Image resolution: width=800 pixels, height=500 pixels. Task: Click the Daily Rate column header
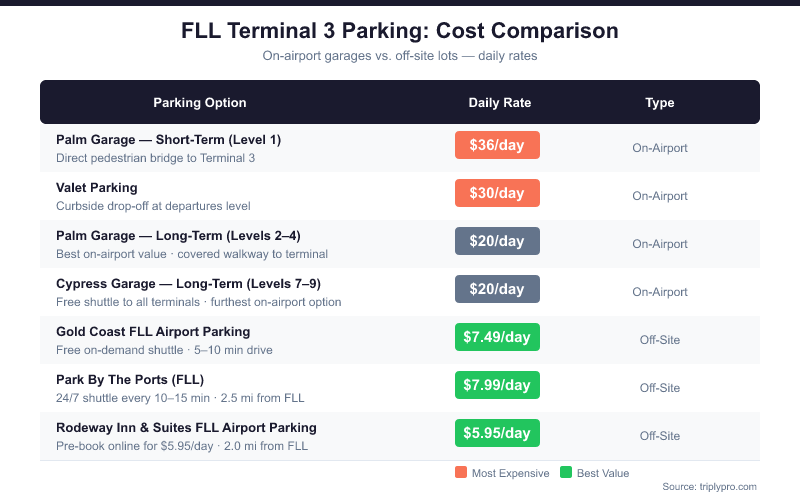500,103
